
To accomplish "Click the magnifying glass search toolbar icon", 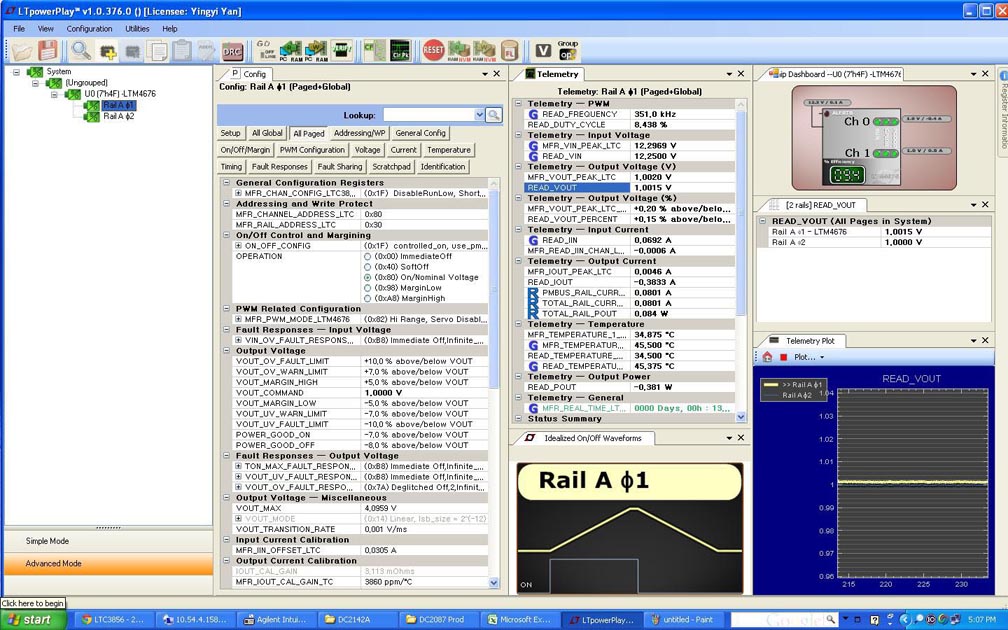I will tap(81, 50).
